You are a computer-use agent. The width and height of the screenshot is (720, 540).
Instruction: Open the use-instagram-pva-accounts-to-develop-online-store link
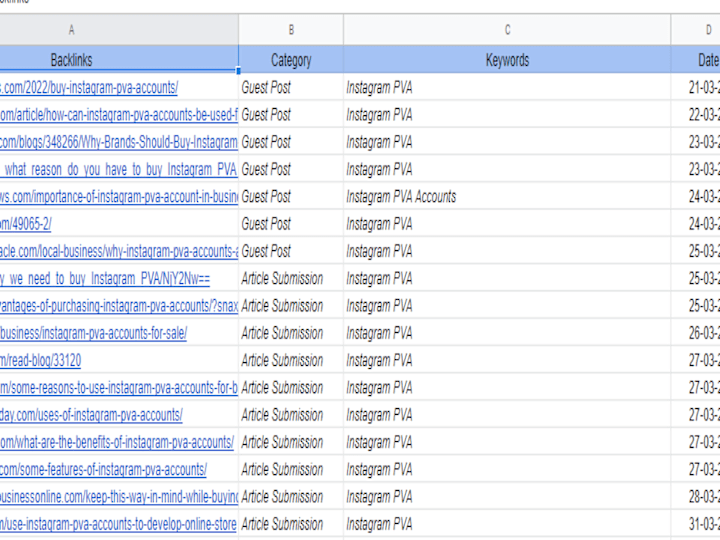[x=118, y=524]
